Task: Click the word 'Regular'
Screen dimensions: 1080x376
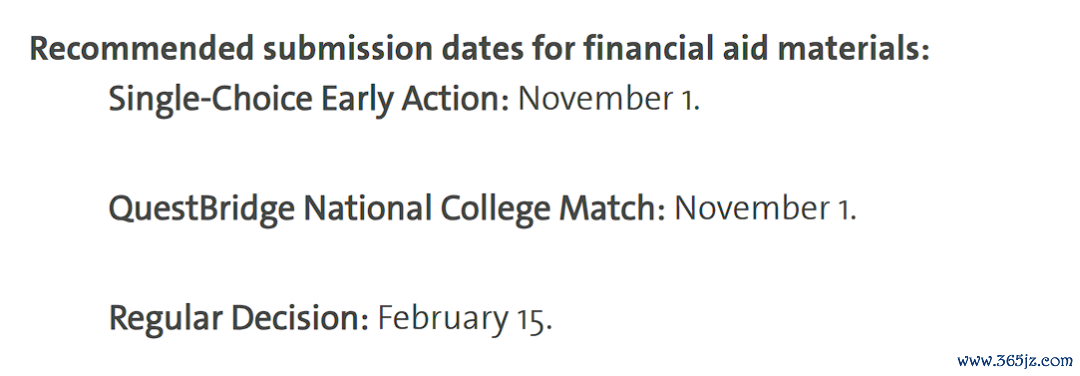Action: coord(165,319)
